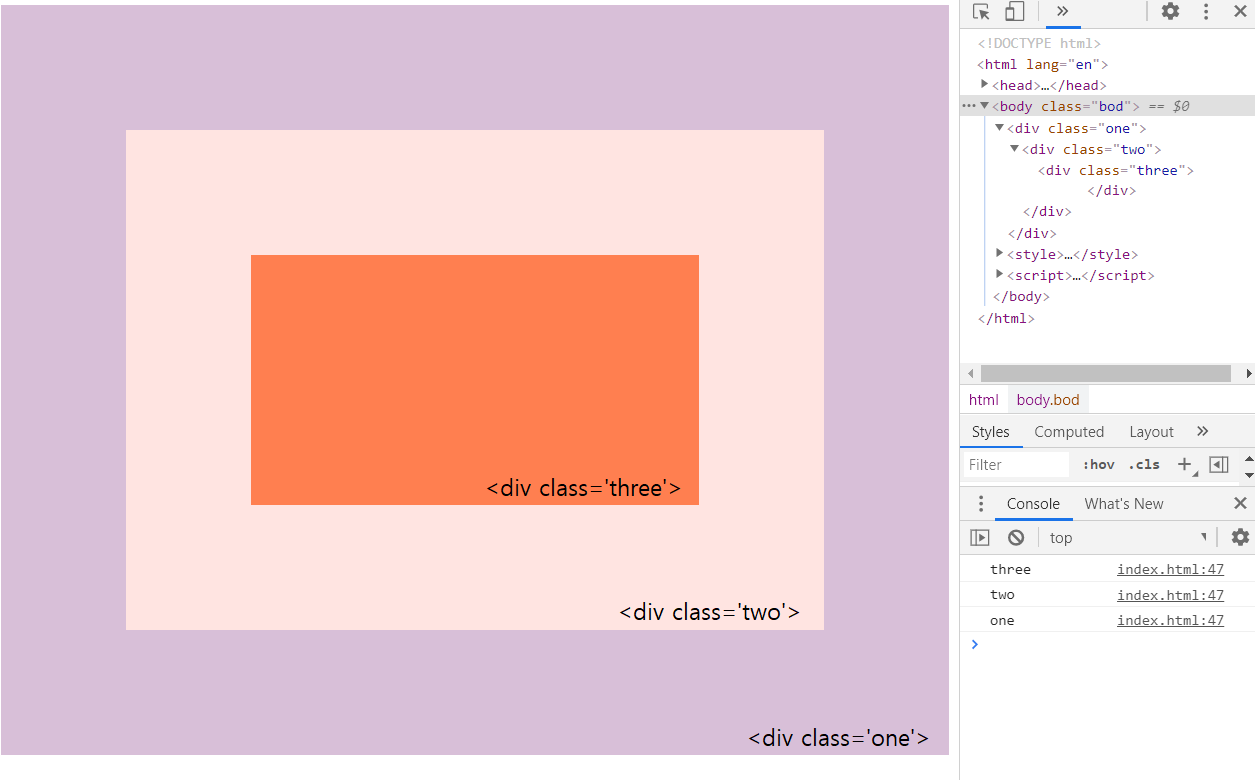Click the html breadcrumb
Screen dimensions: 1255x780
pyautogui.click(x=983, y=400)
